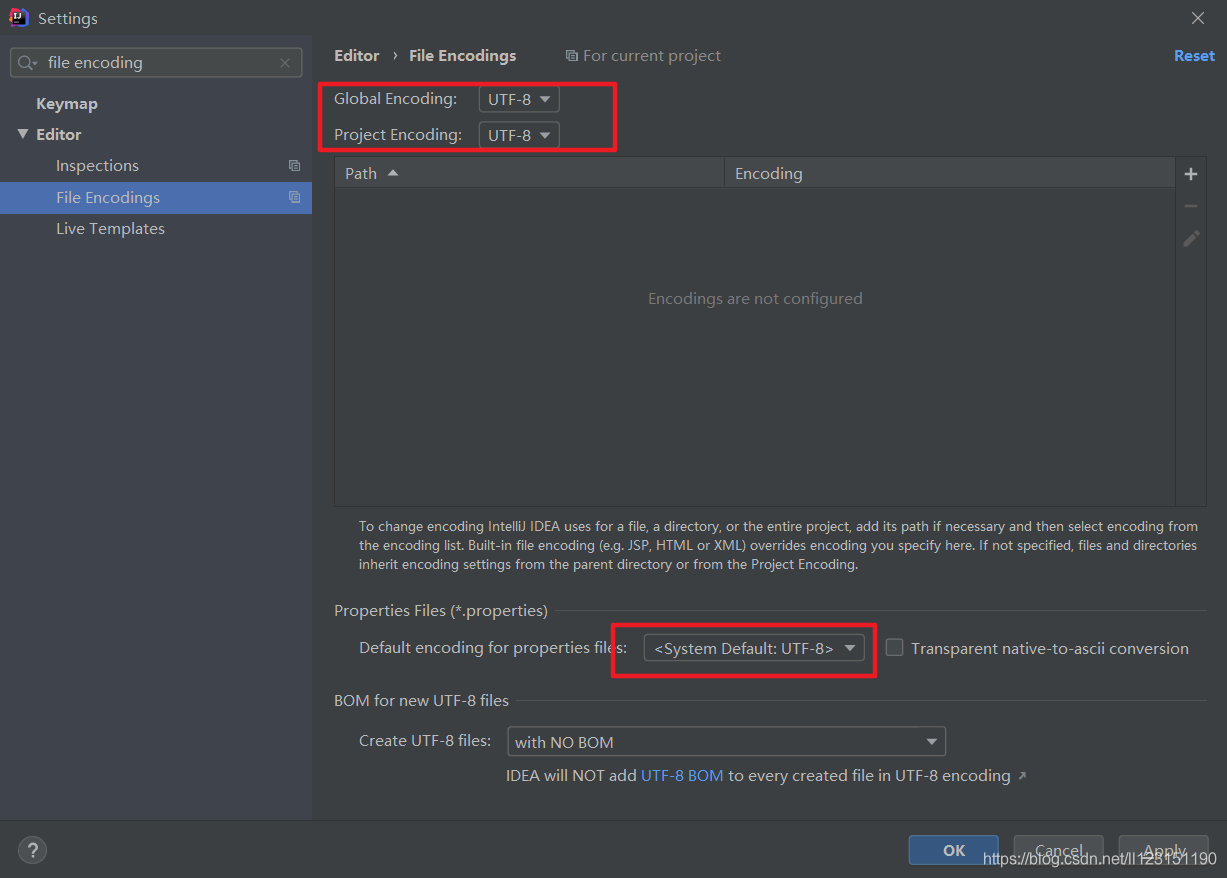This screenshot has height=878, width=1227.
Task: Enable Transparent native-to-ascii conversion checkbox
Action: point(894,648)
